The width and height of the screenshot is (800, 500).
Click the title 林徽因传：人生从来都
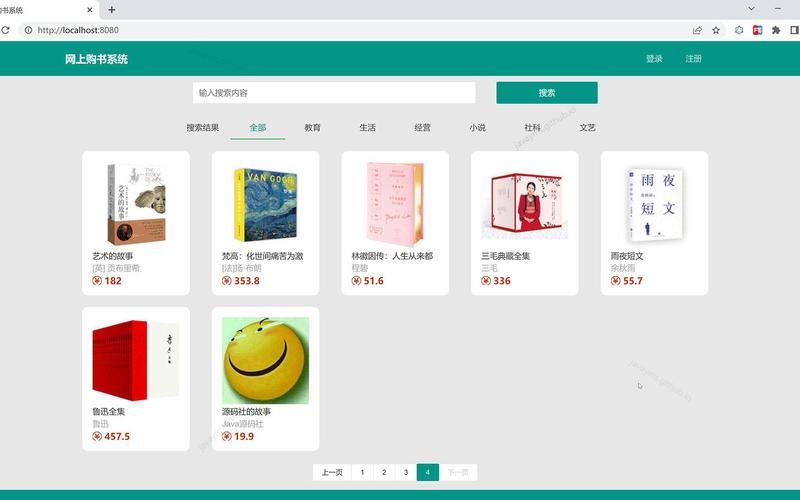click(392, 256)
